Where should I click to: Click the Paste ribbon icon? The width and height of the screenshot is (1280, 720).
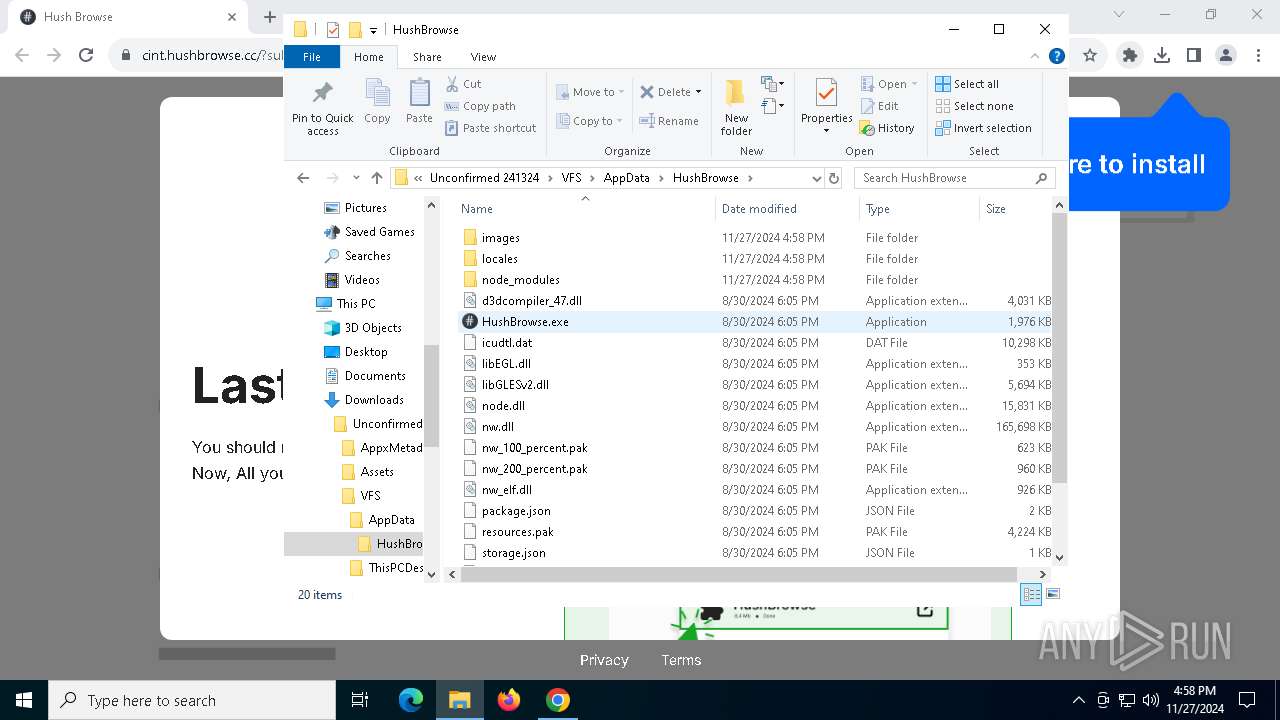coord(419,101)
